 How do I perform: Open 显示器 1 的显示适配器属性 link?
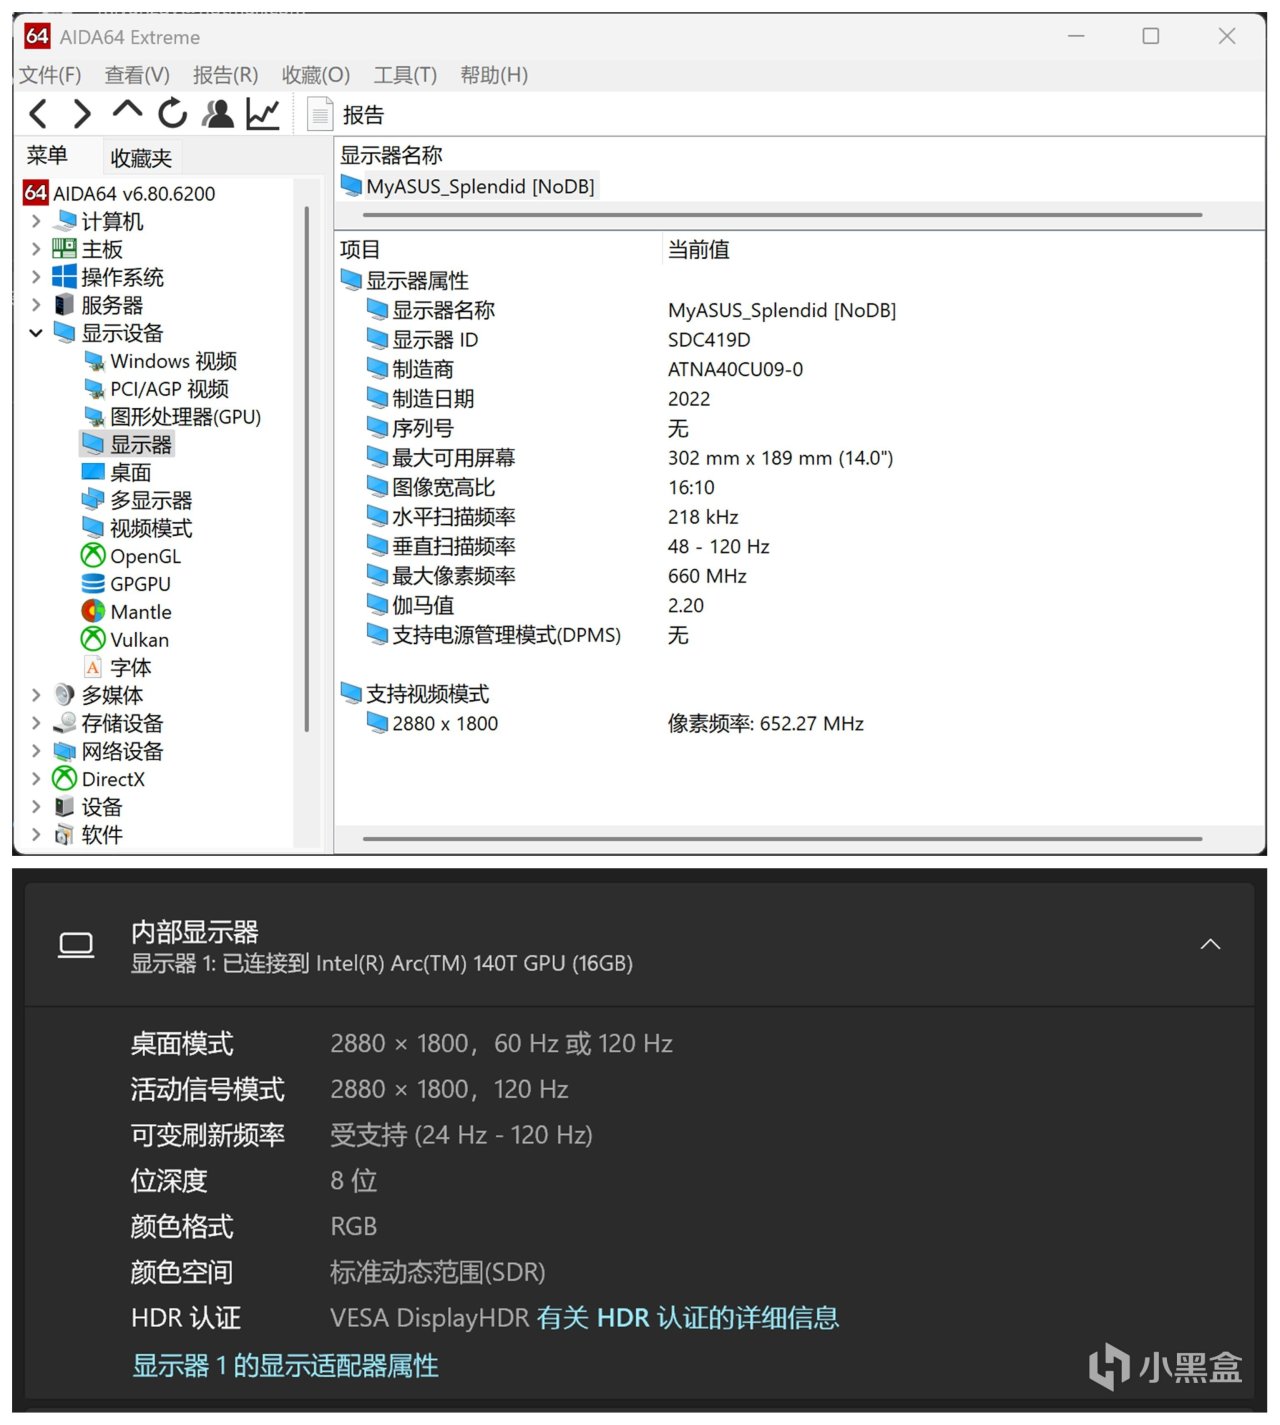coord(285,1366)
